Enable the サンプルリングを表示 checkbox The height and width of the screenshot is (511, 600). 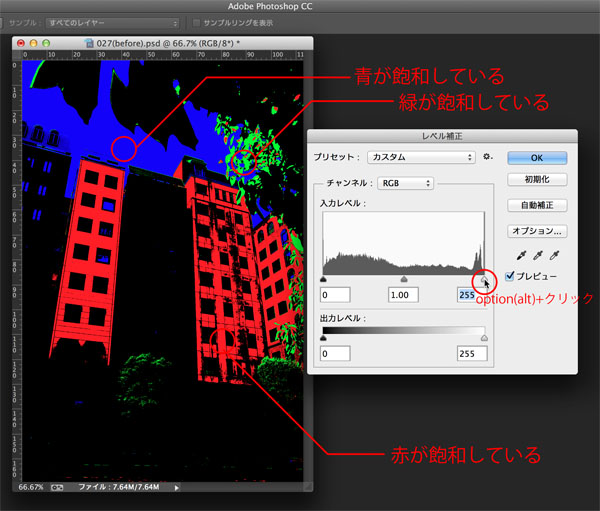click(x=197, y=22)
